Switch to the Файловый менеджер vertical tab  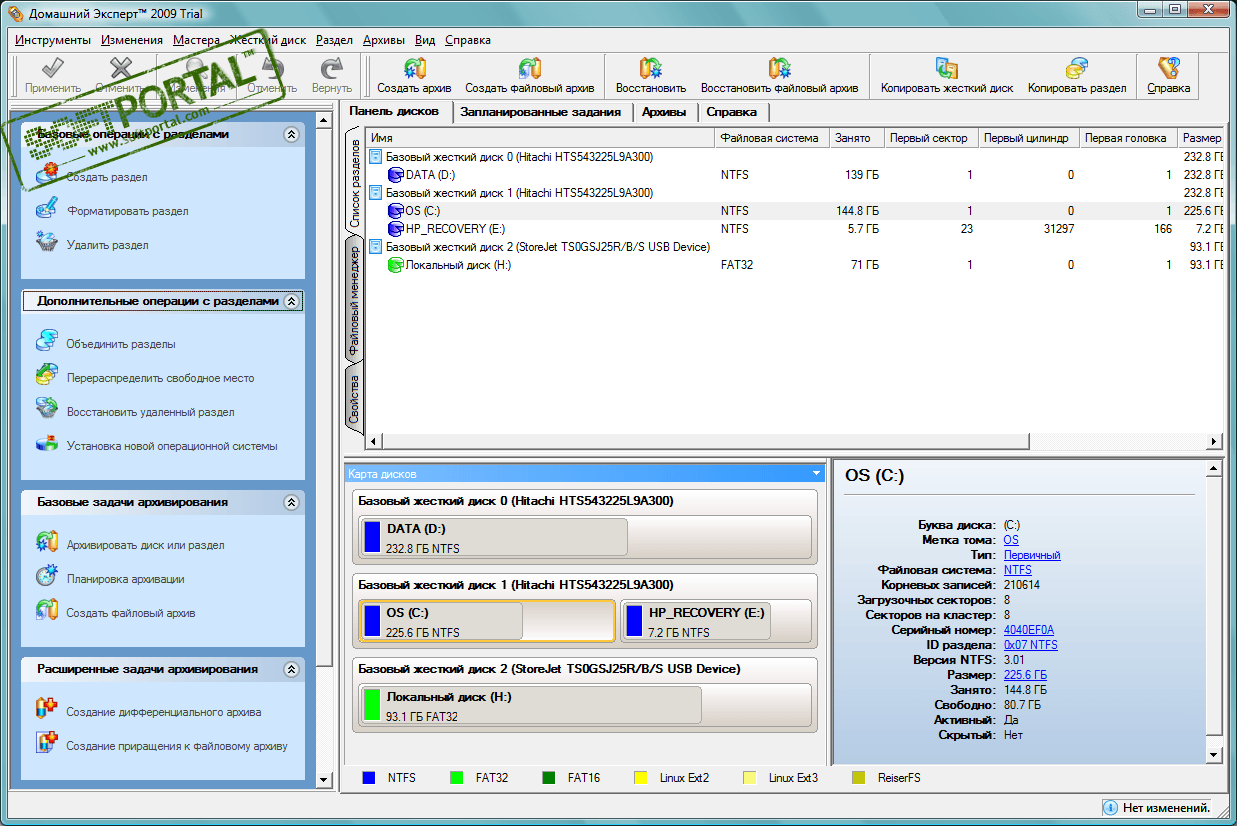tap(354, 300)
